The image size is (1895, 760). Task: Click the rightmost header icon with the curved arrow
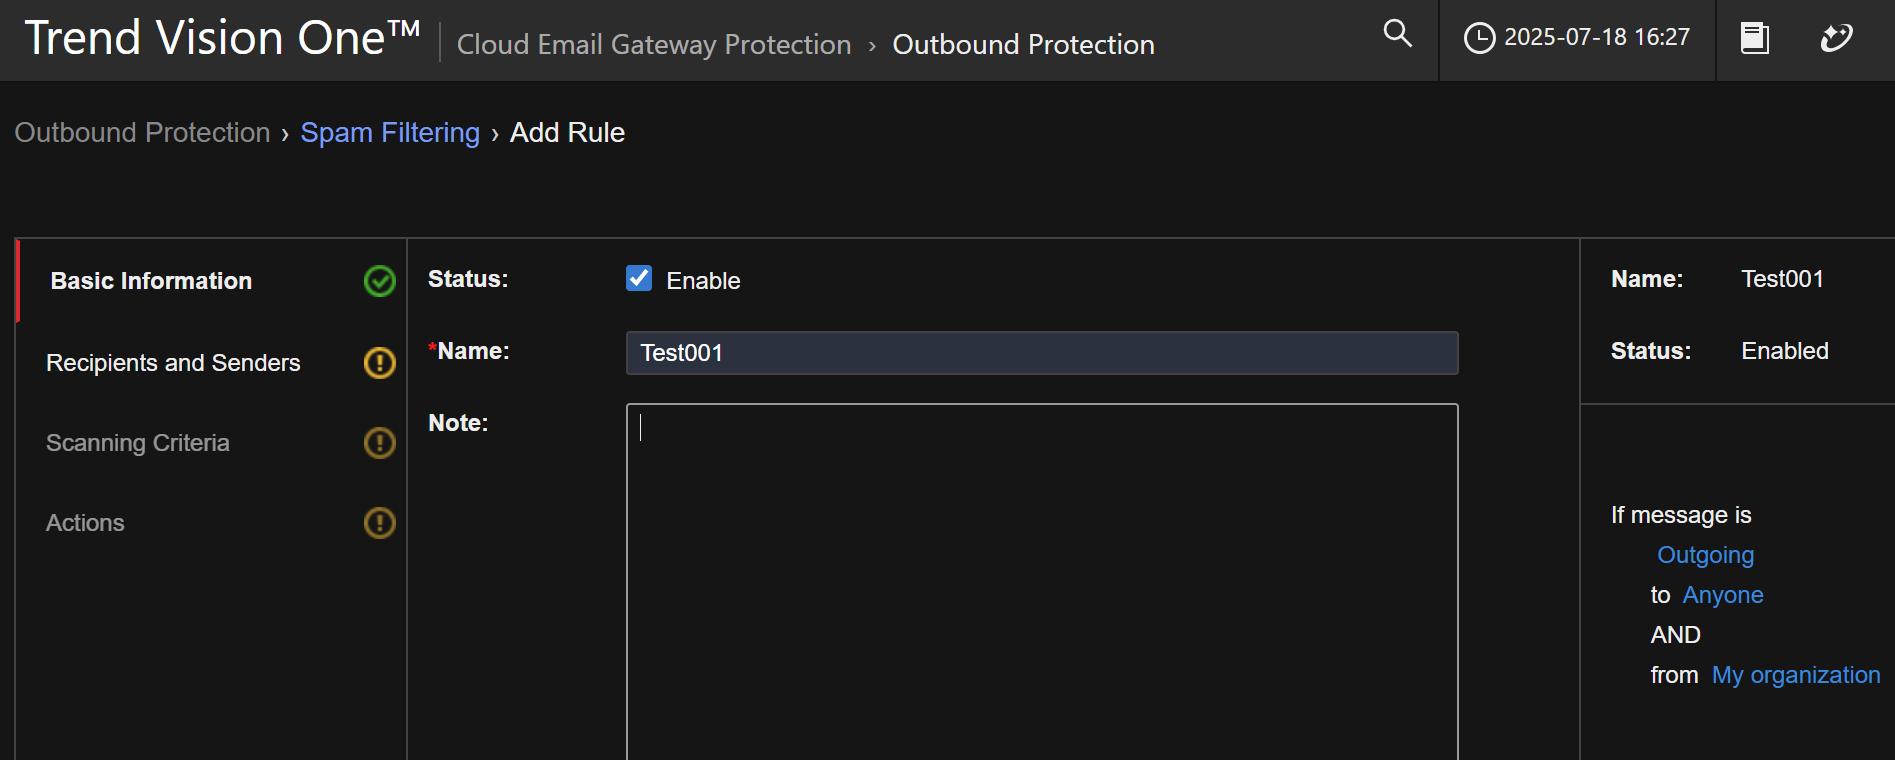click(x=1836, y=38)
